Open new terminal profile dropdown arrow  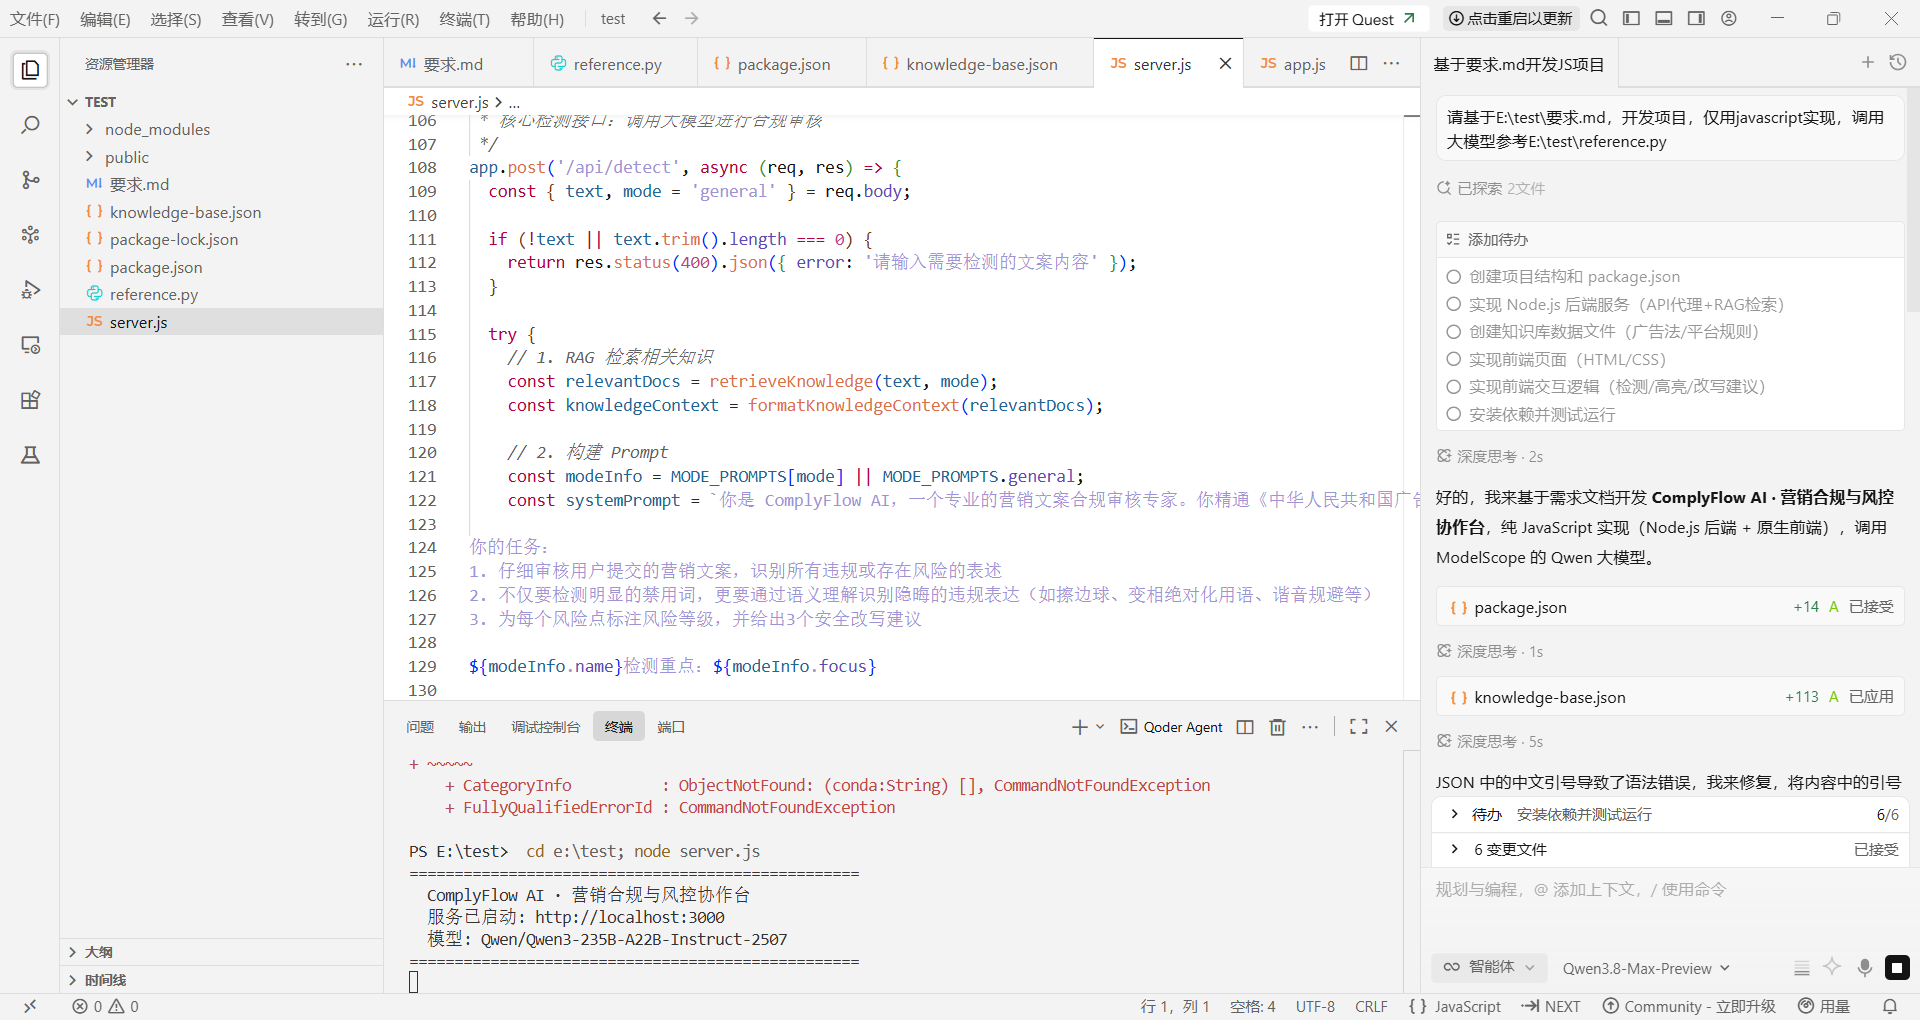point(1100,727)
